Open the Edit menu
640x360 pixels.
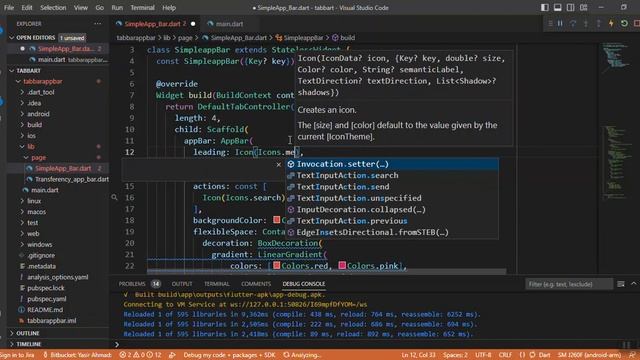(27, 7)
